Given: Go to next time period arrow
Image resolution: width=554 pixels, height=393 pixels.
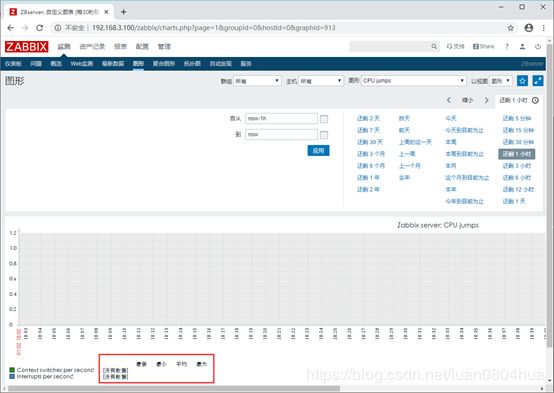Looking at the screenshot, I should 487,100.
